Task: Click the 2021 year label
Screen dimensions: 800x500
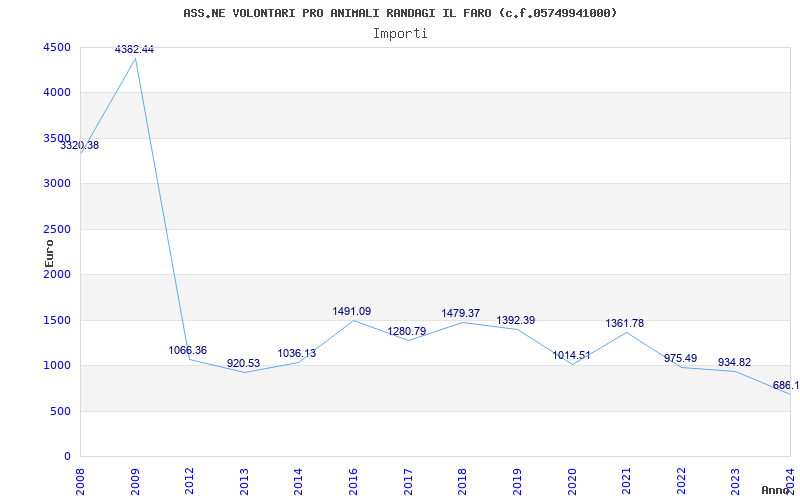Action: [x=627, y=481]
